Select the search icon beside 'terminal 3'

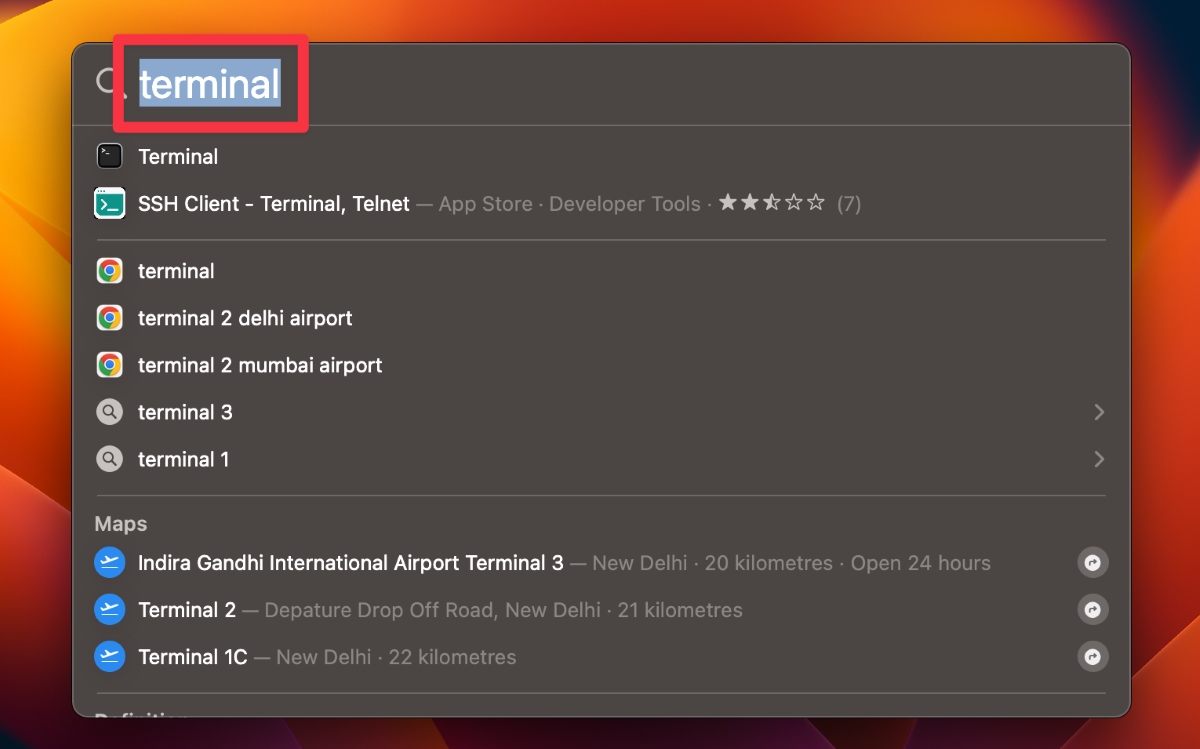(109, 412)
